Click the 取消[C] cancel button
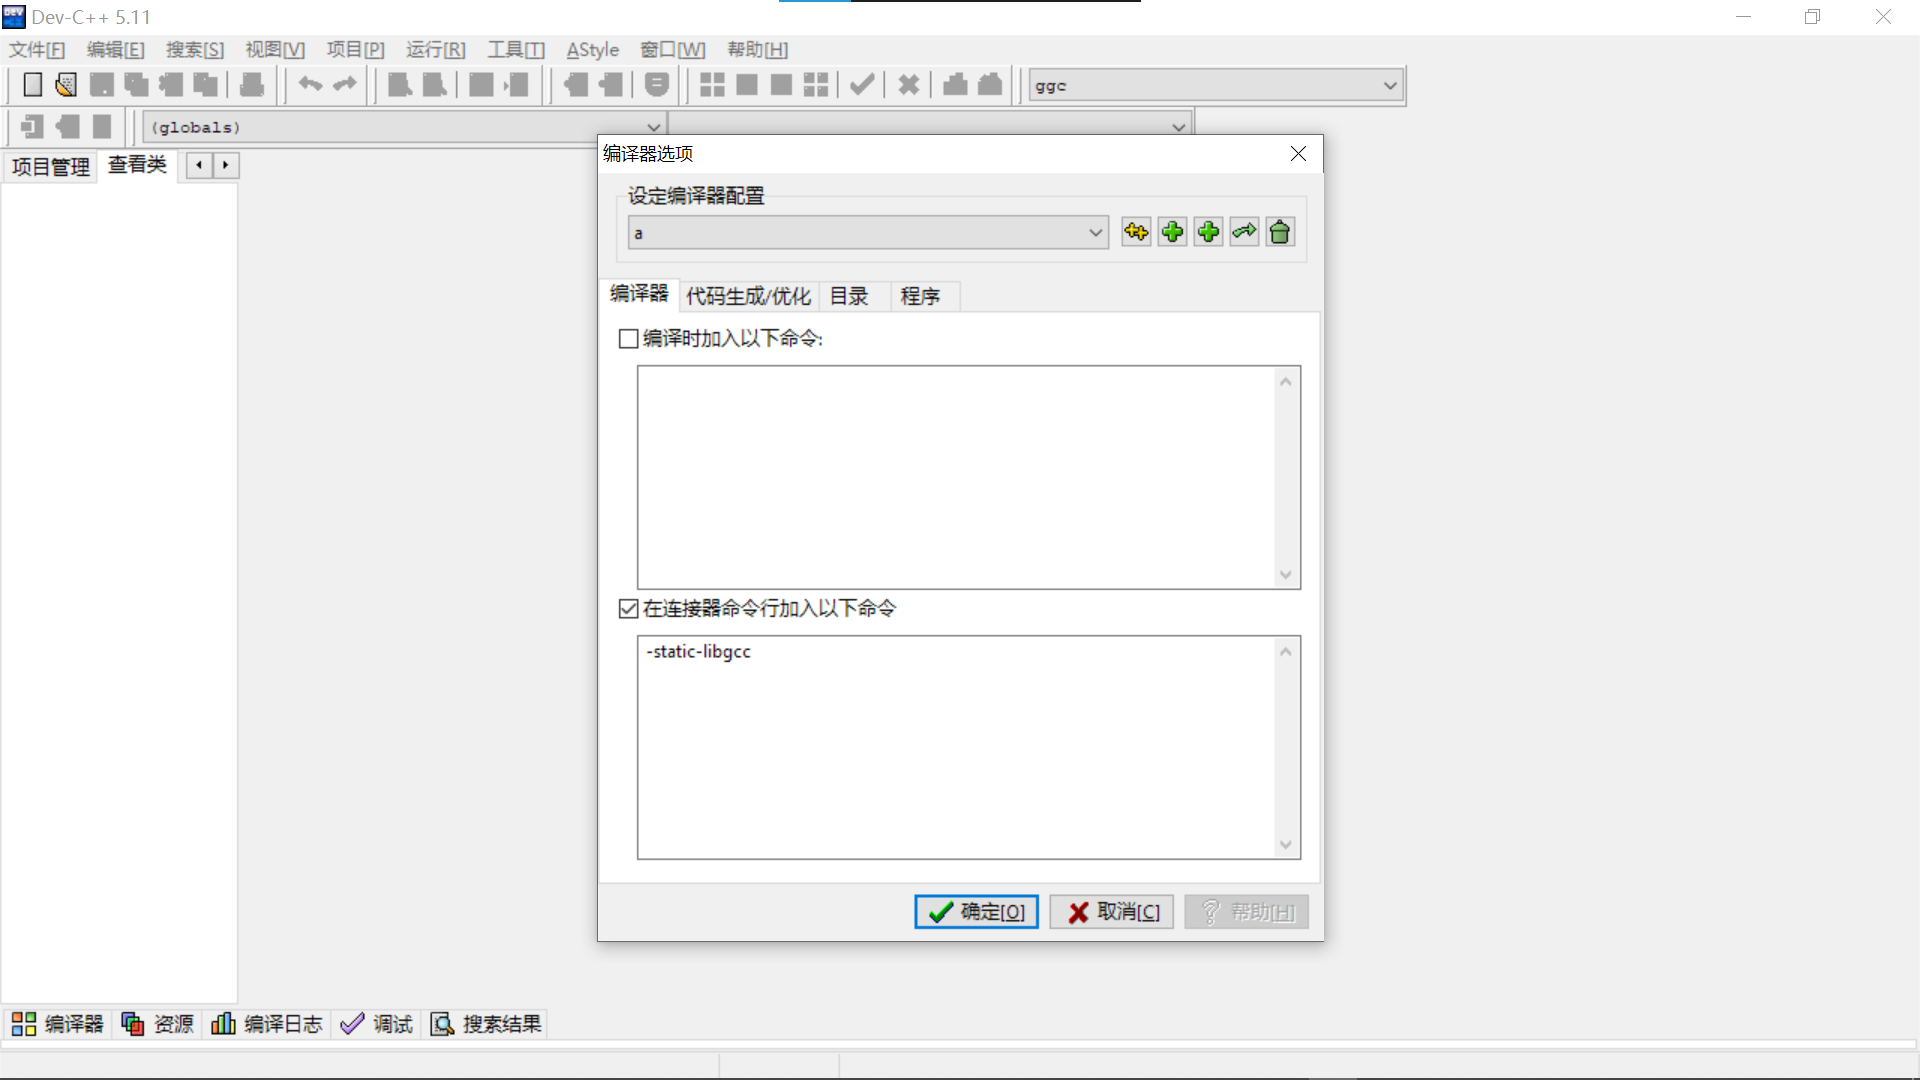The width and height of the screenshot is (1920, 1080). 1112,912
